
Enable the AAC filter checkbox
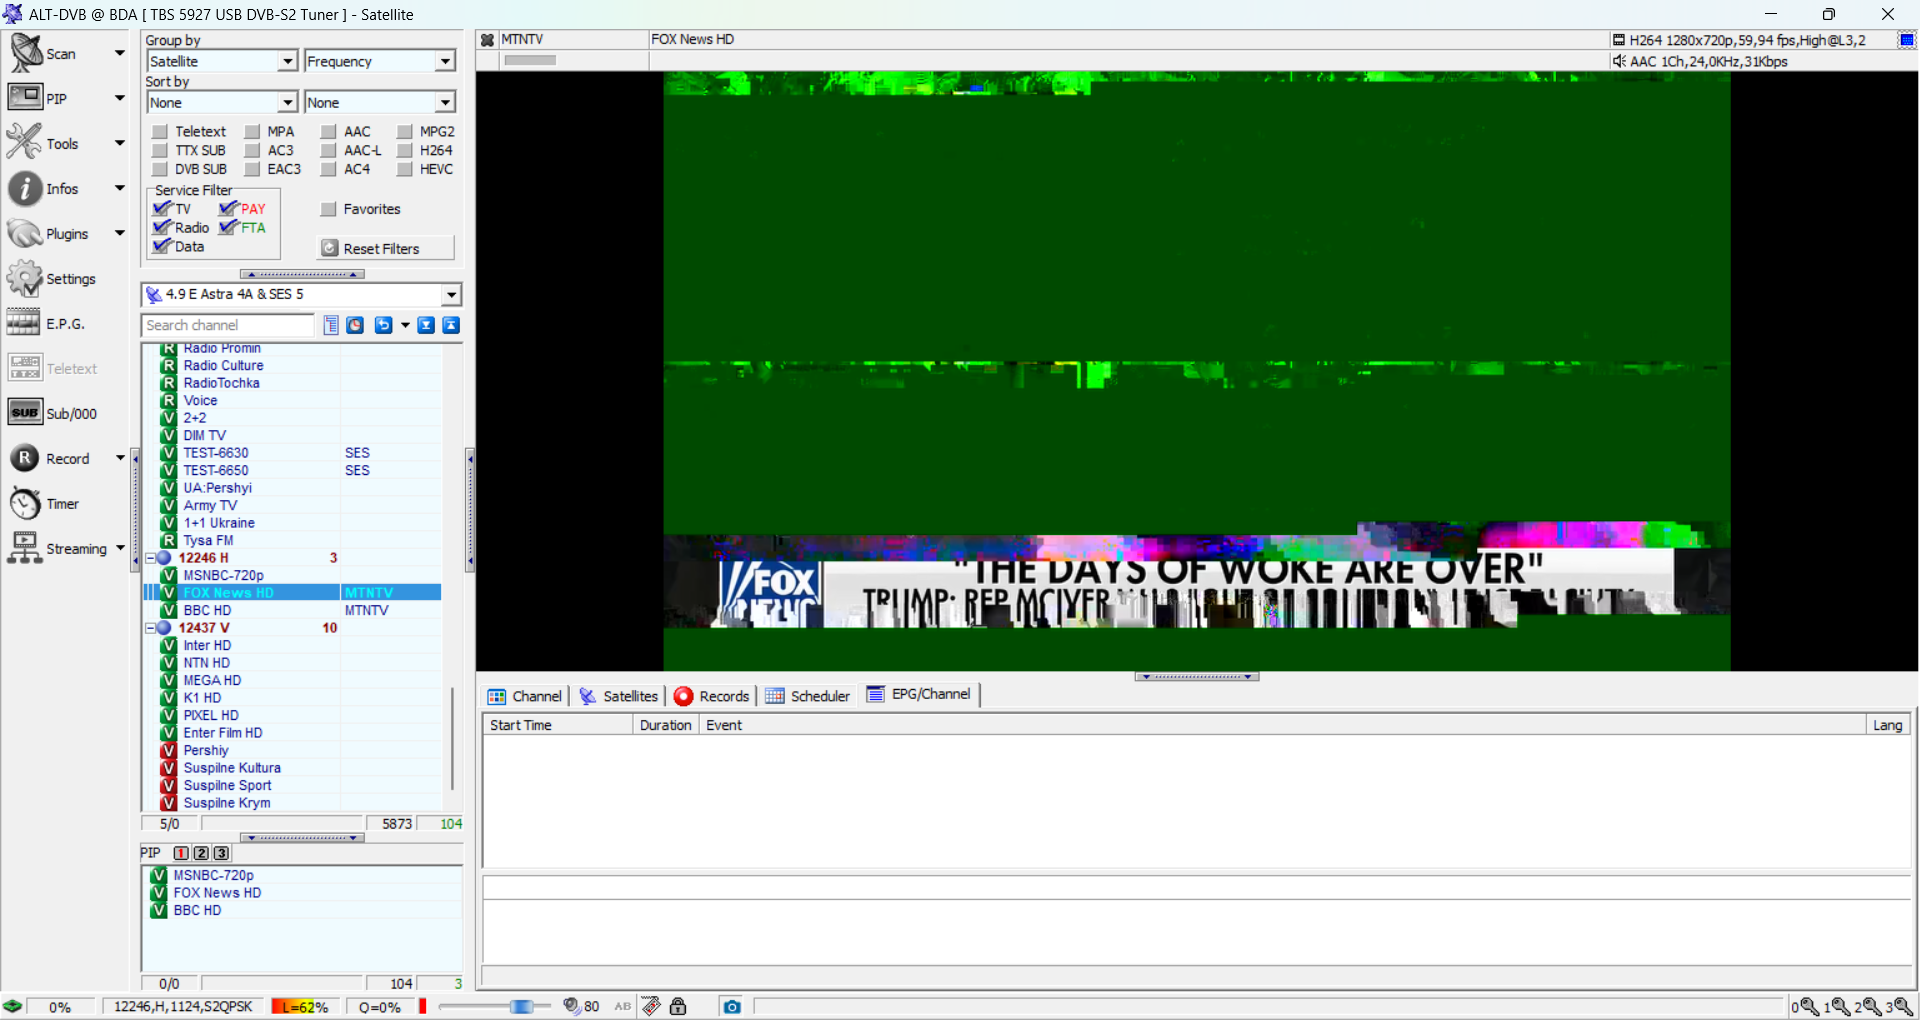point(329,131)
